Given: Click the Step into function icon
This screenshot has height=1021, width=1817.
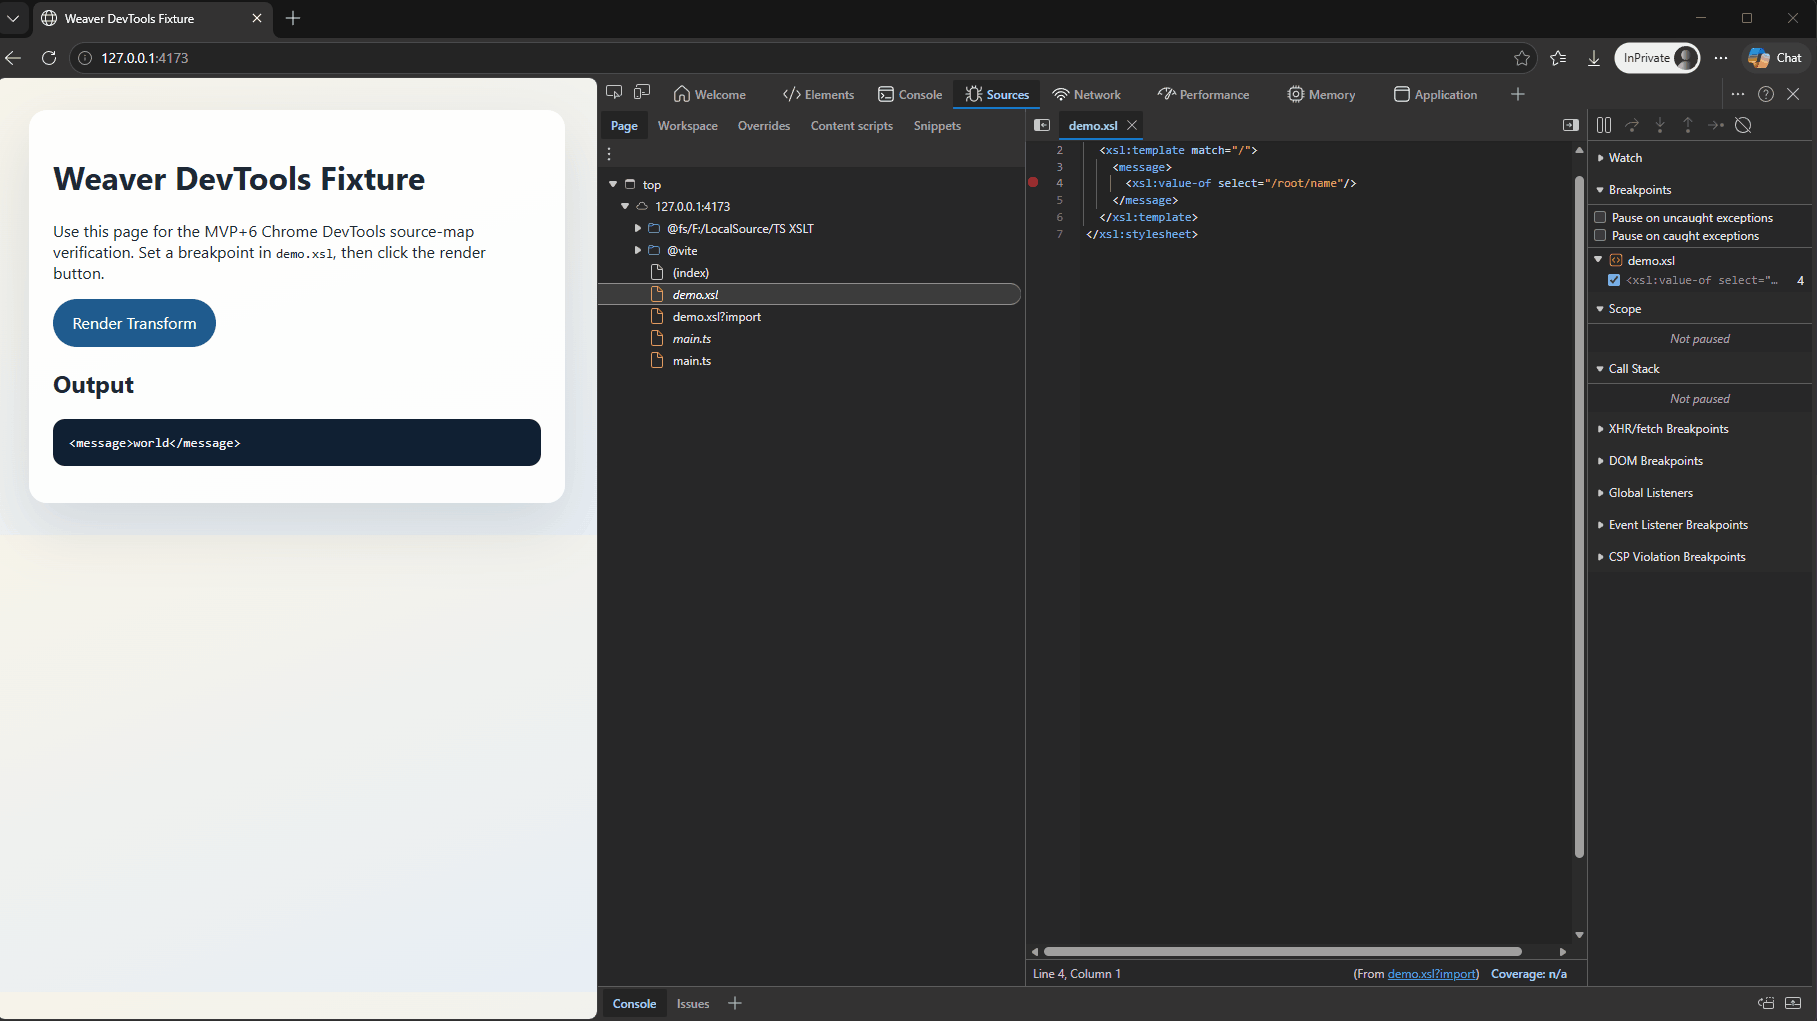Looking at the screenshot, I should (x=1660, y=125).
